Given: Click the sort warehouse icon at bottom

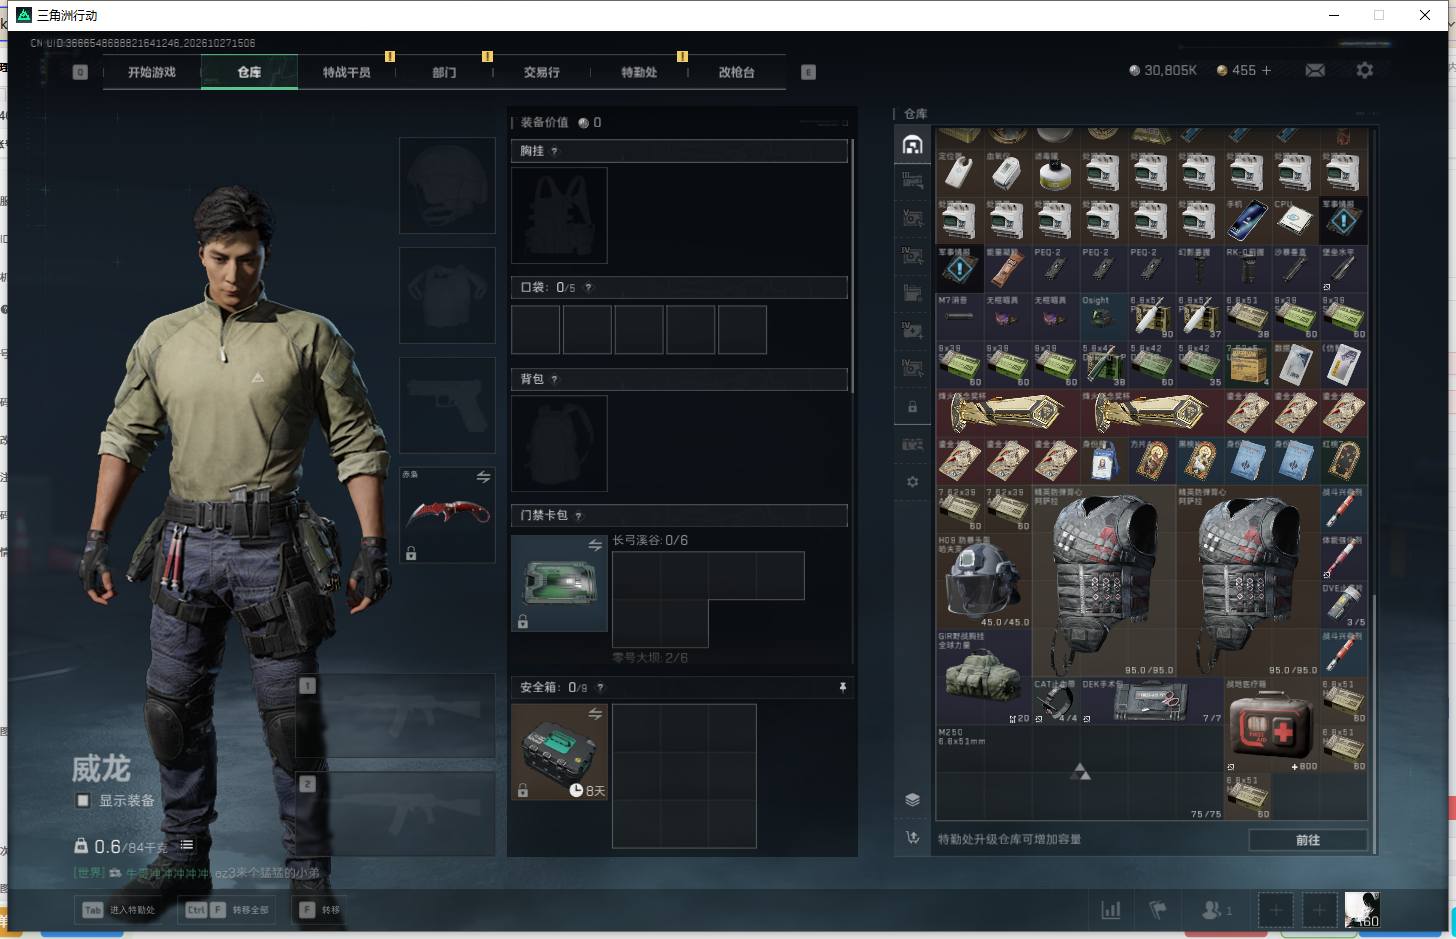Looking at the screenshot, I should 912,838.
